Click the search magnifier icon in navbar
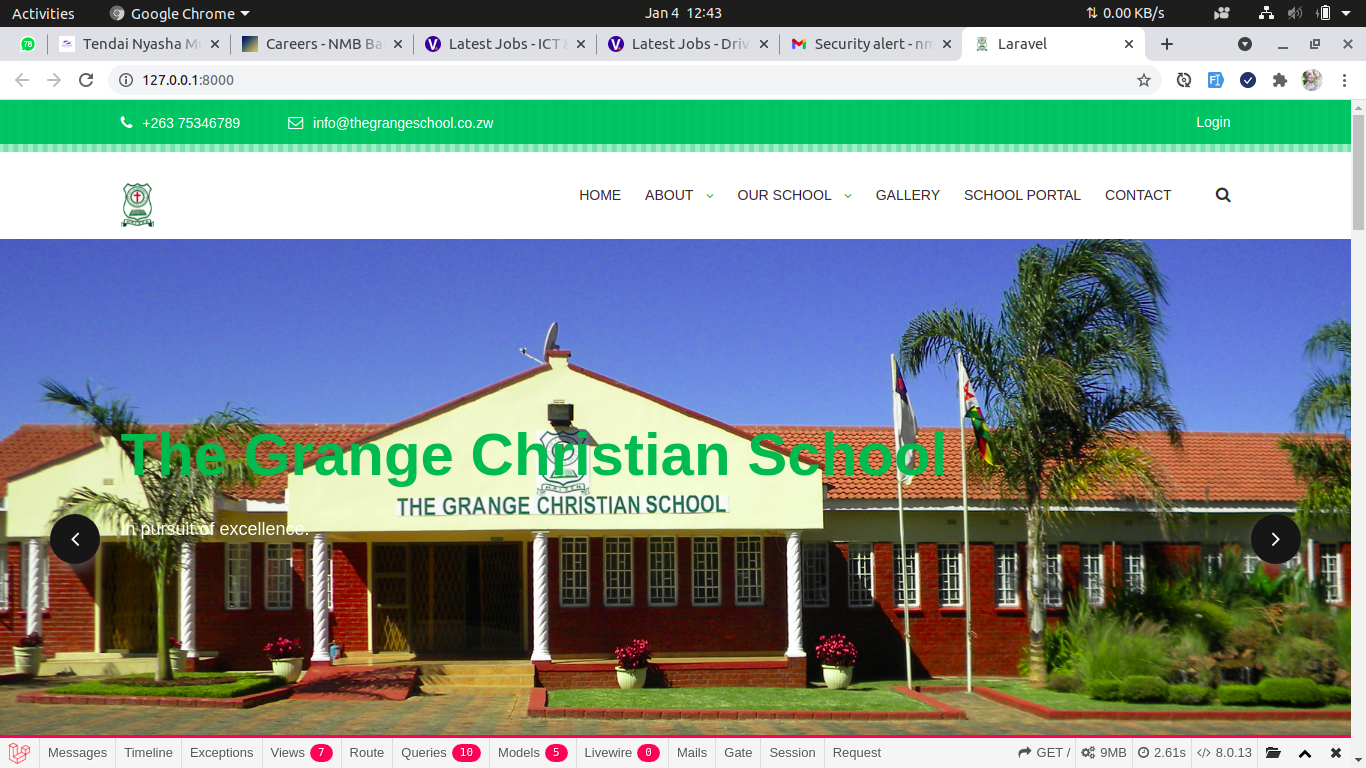 [1223, 195]
